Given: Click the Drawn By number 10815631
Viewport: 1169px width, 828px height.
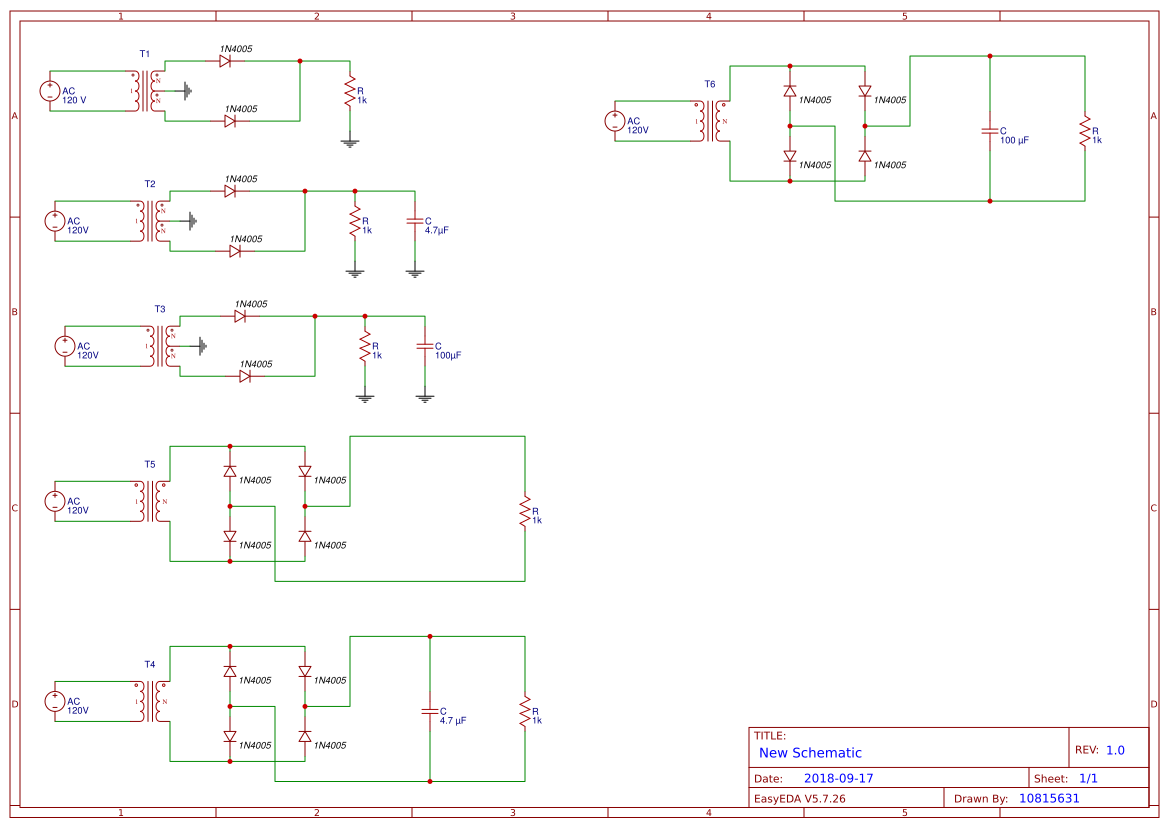Looking at the screenshot, I should click(x=1048, y=797).
